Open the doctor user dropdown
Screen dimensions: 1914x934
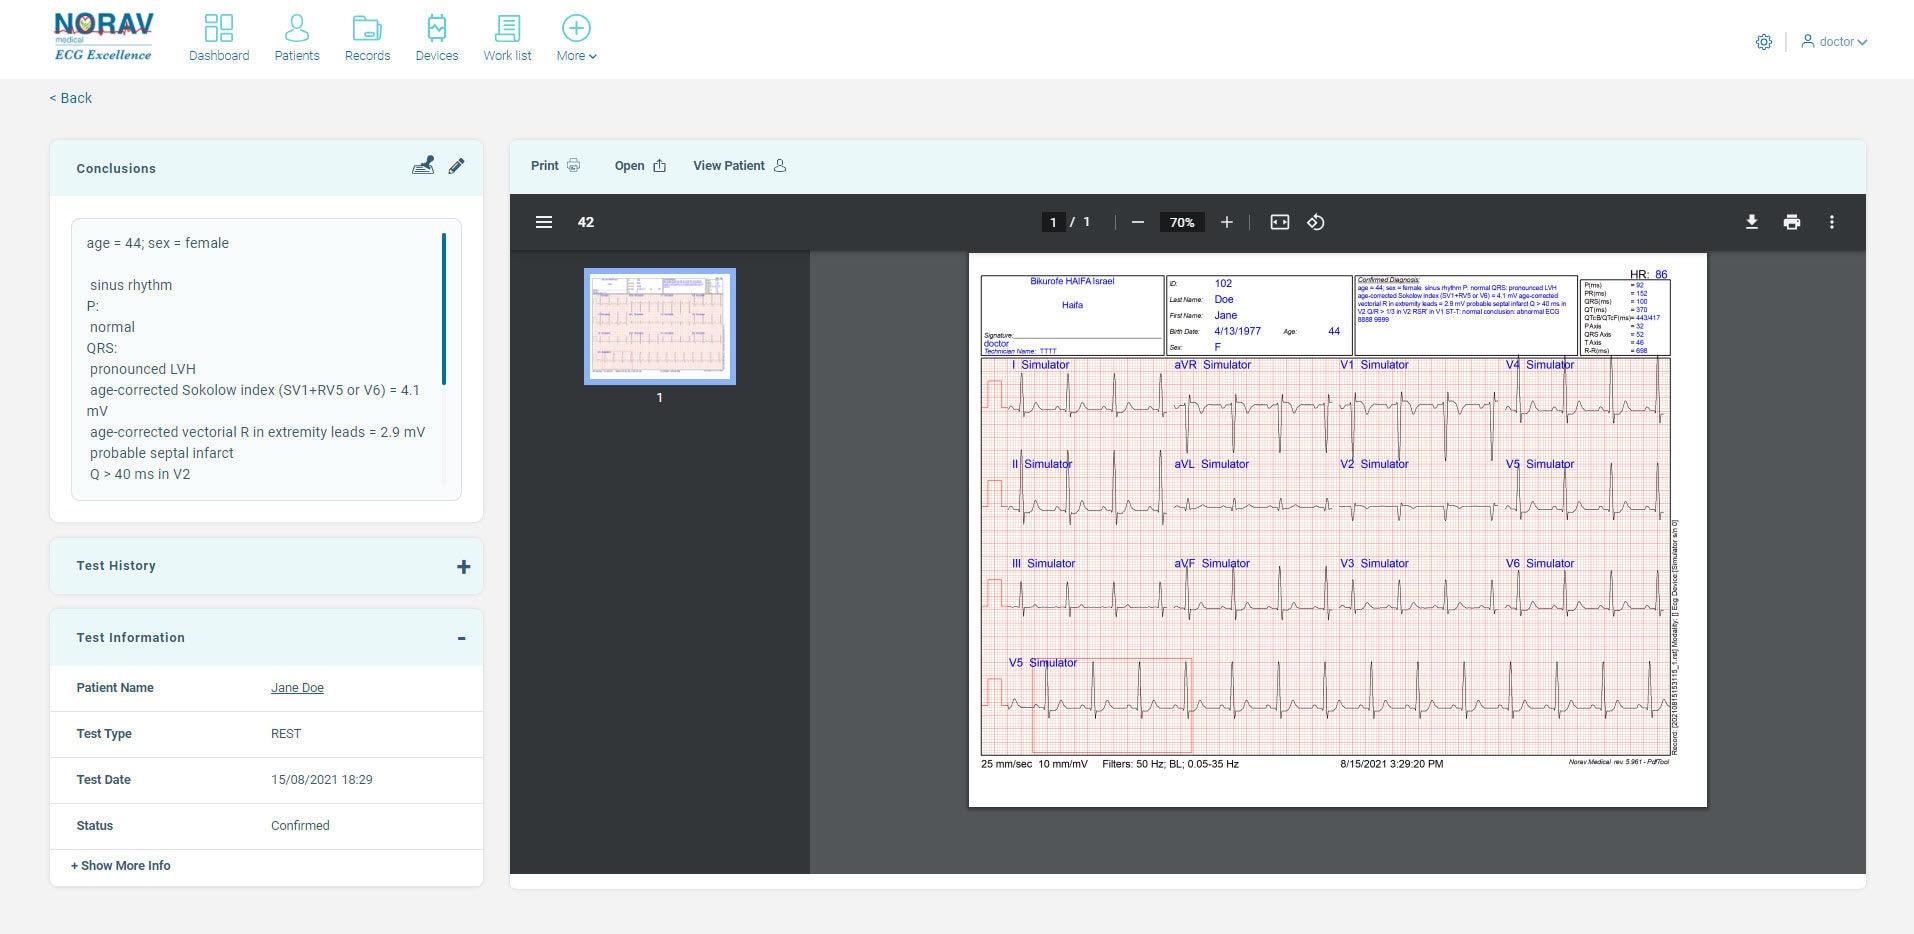point(1835,42)
